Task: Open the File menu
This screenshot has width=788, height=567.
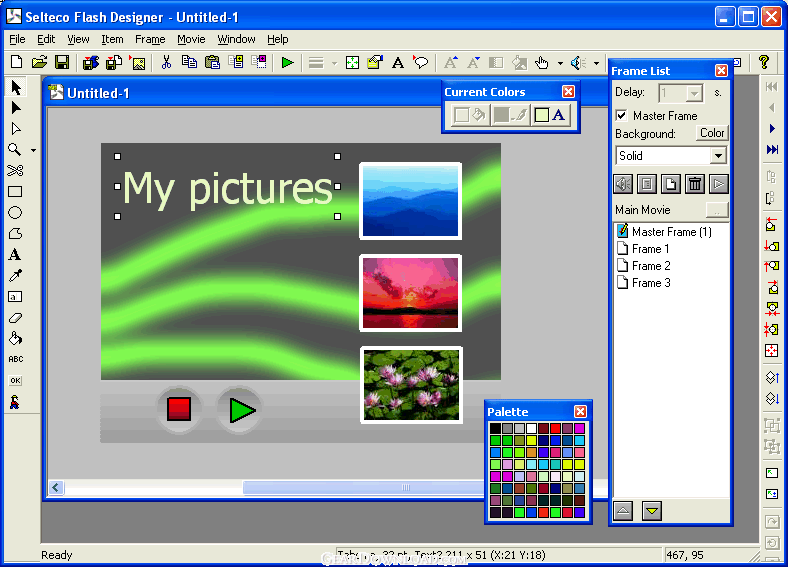Action: click(x=17, y=39)
